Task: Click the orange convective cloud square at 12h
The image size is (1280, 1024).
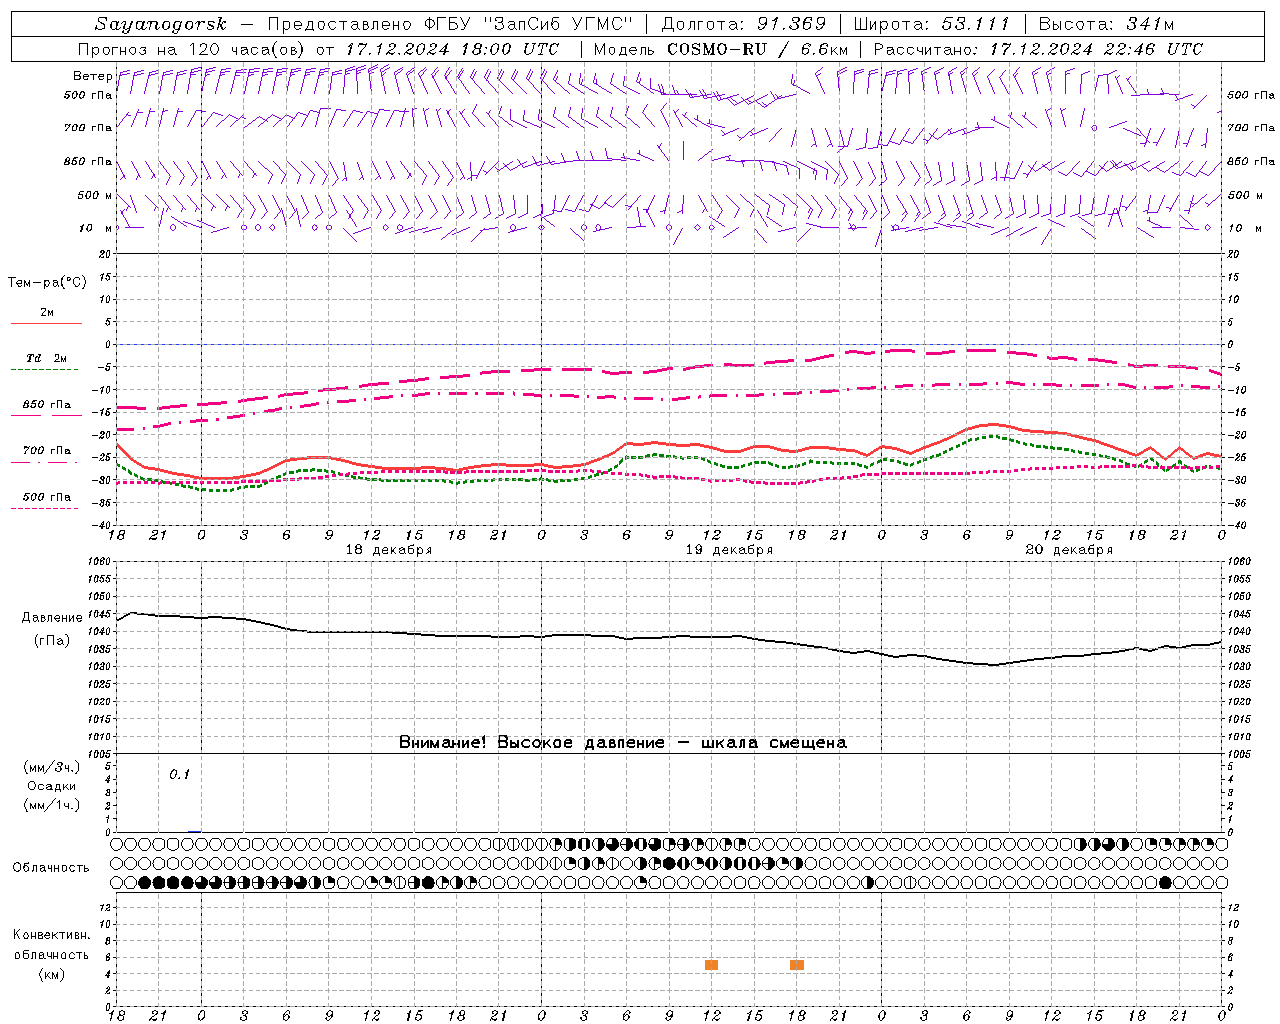Action: (x=711, y=965)
